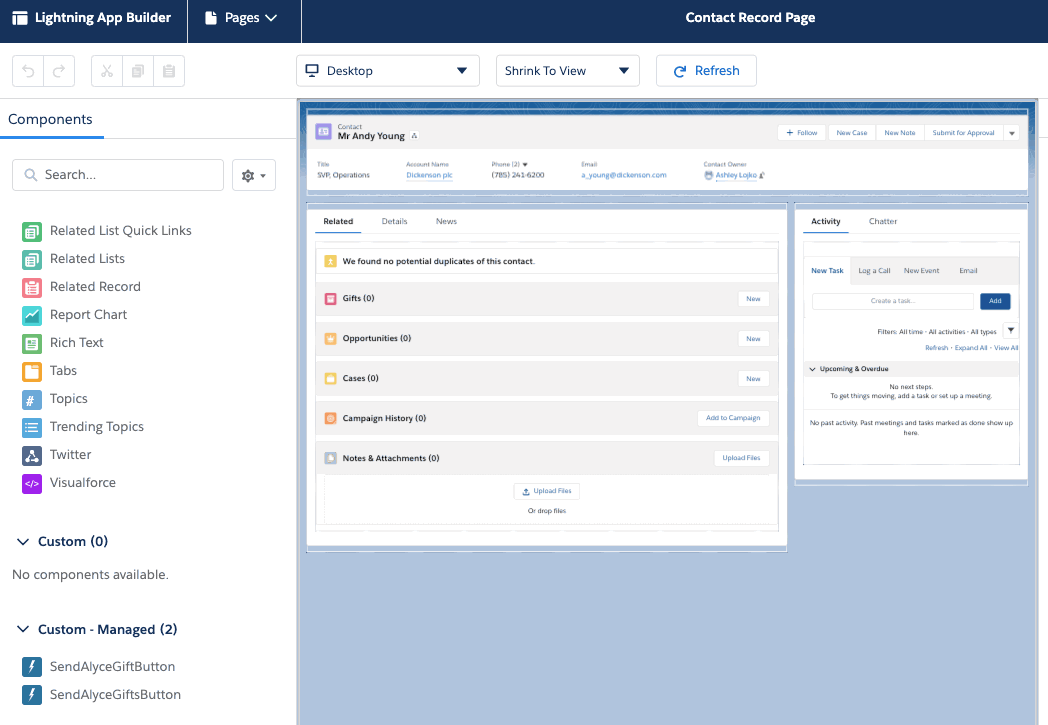Click the Opportunities related list icon
Image resolution: width=1048 pixels, height=725 pixels.
[x=330, y=339]
